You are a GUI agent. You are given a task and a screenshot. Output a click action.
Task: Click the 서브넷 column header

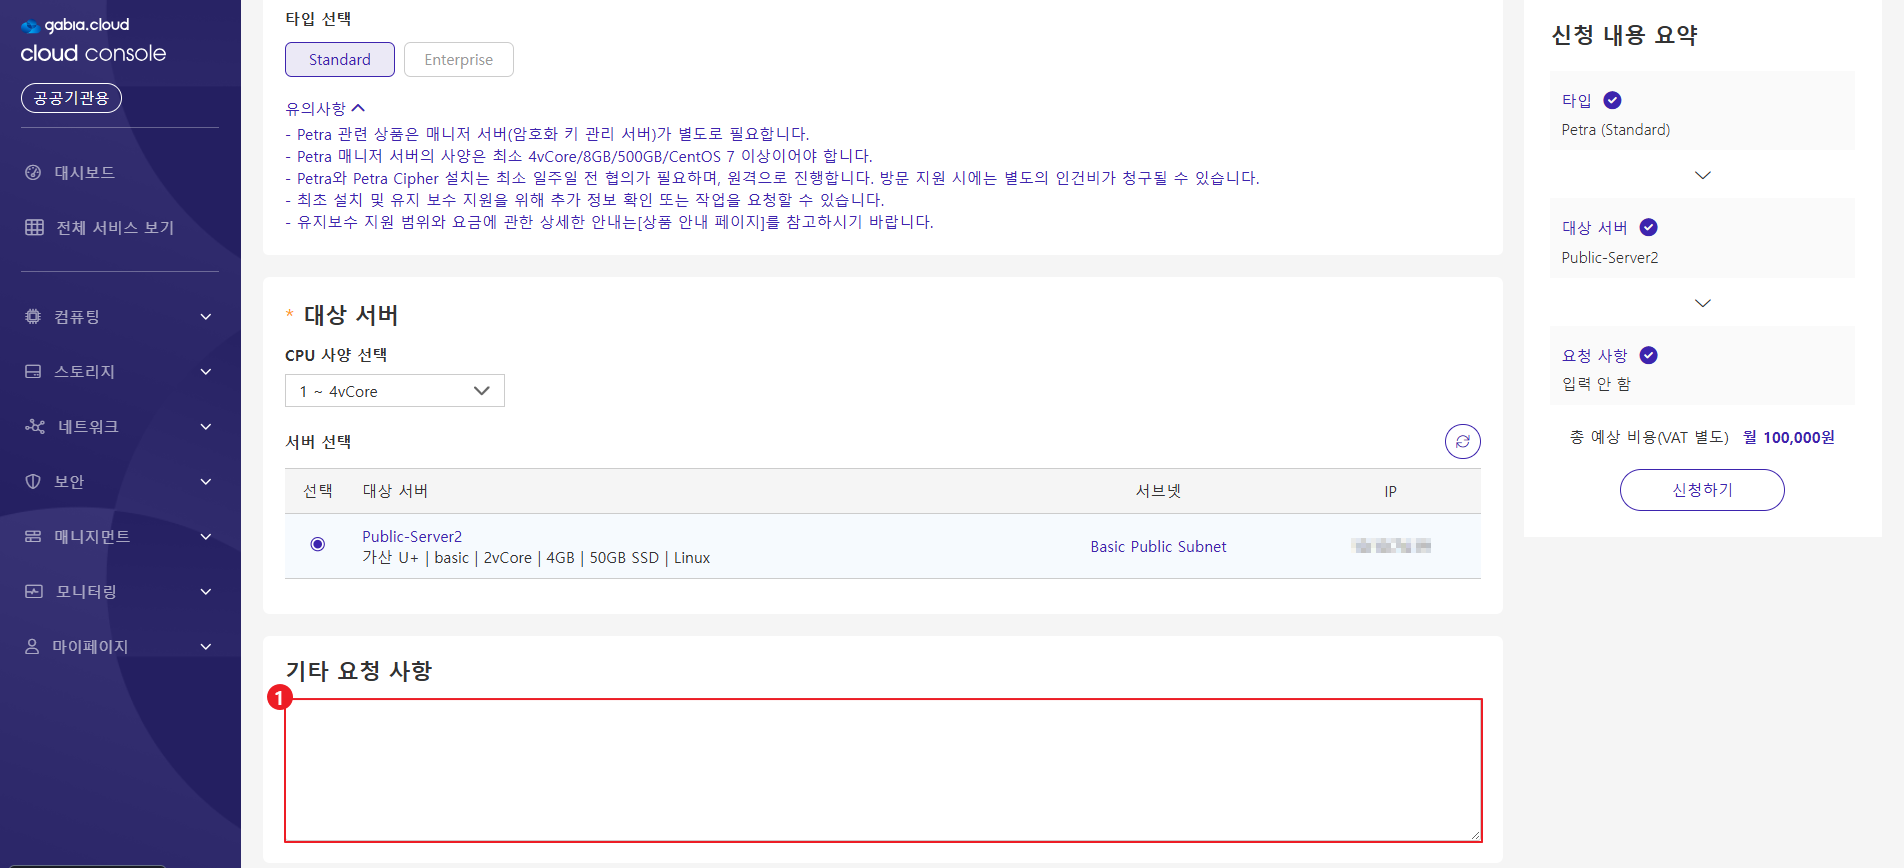coord(1158,491)
